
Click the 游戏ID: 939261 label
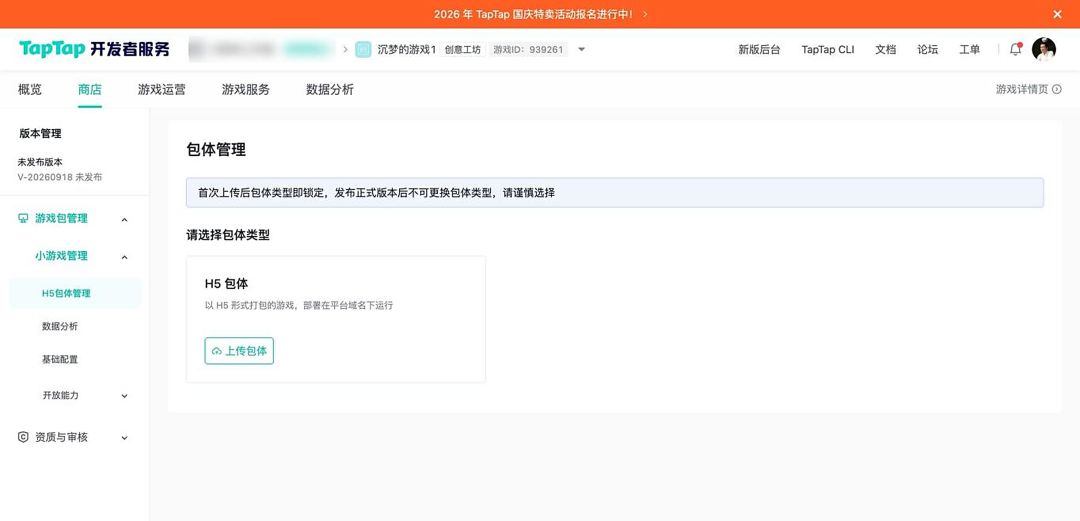click(528, 50)
